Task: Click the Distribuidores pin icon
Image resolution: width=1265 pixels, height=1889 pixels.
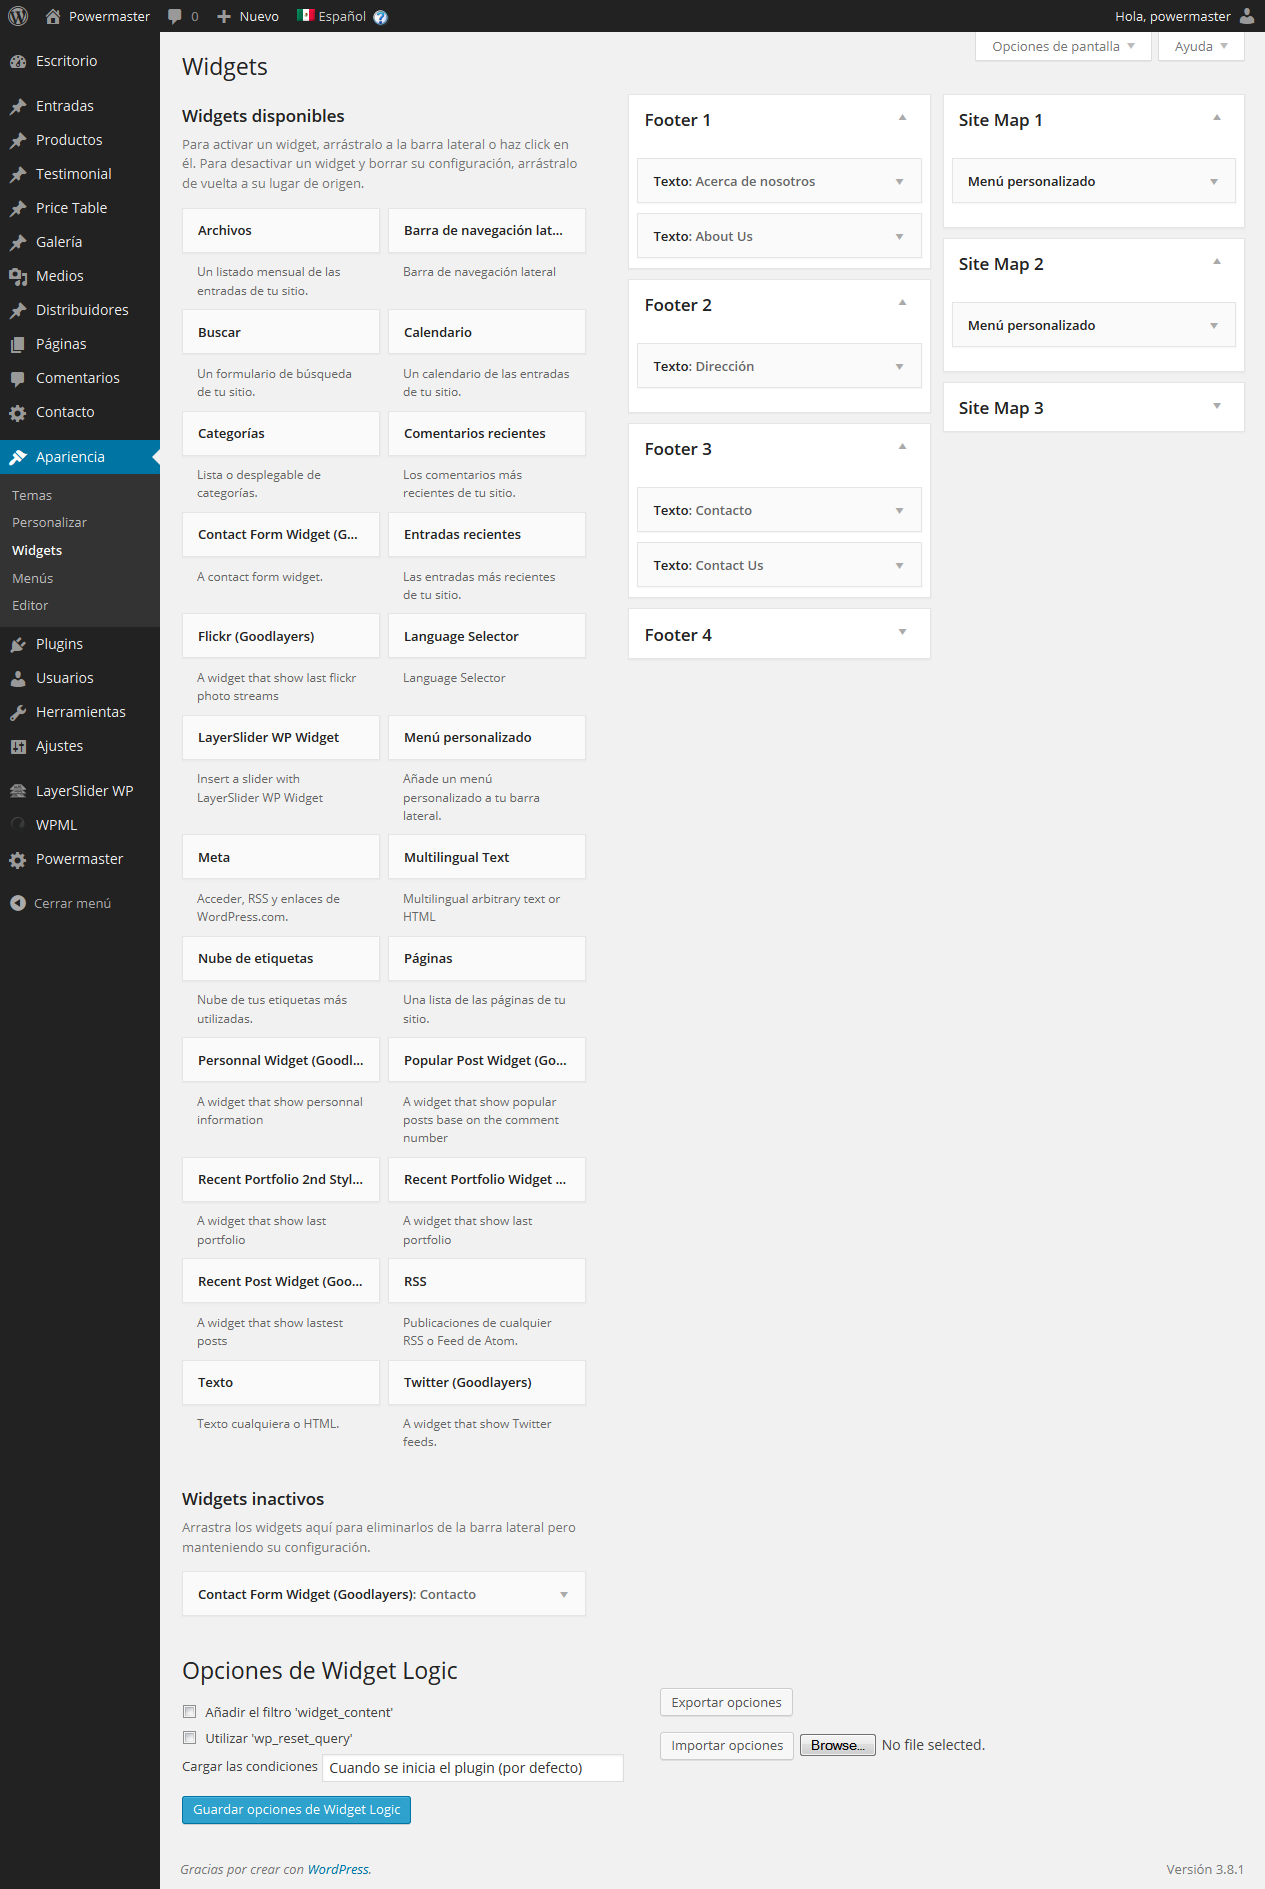Action: pyautogui.click(x=18, y=310)
